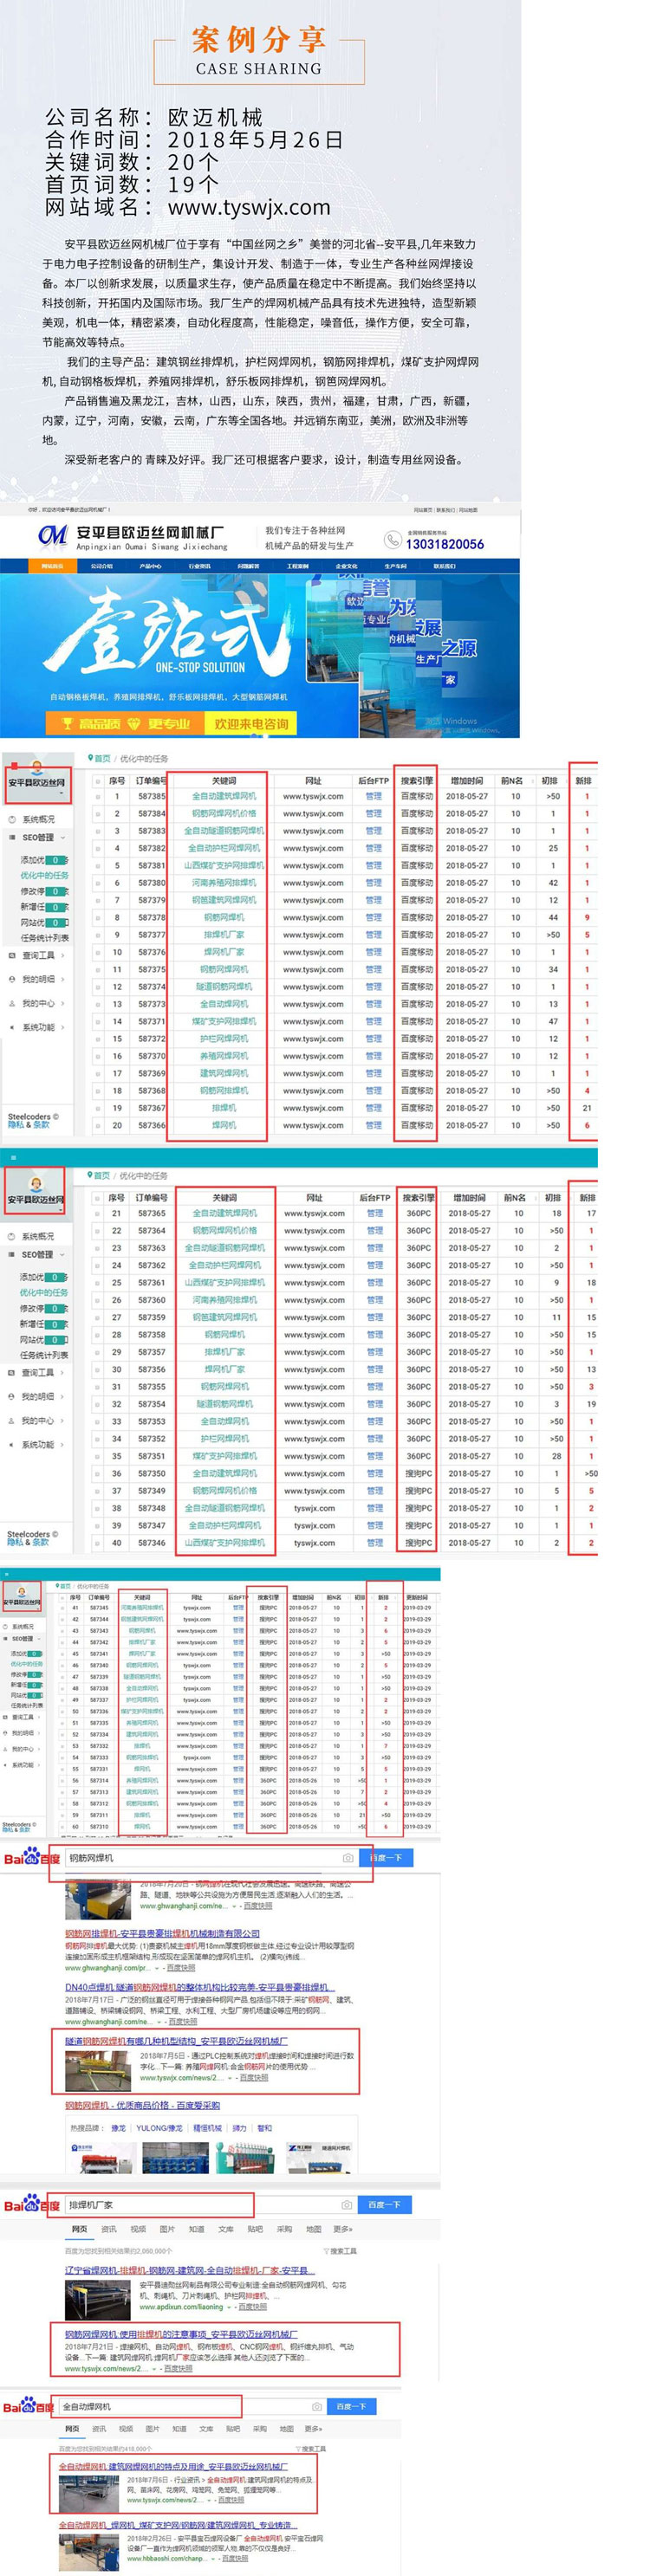The width and height of the screenshot is (650, 2576).
Task: Click 百度一下 button for 排焊机厂家 search
Action: click(384, 2204)
